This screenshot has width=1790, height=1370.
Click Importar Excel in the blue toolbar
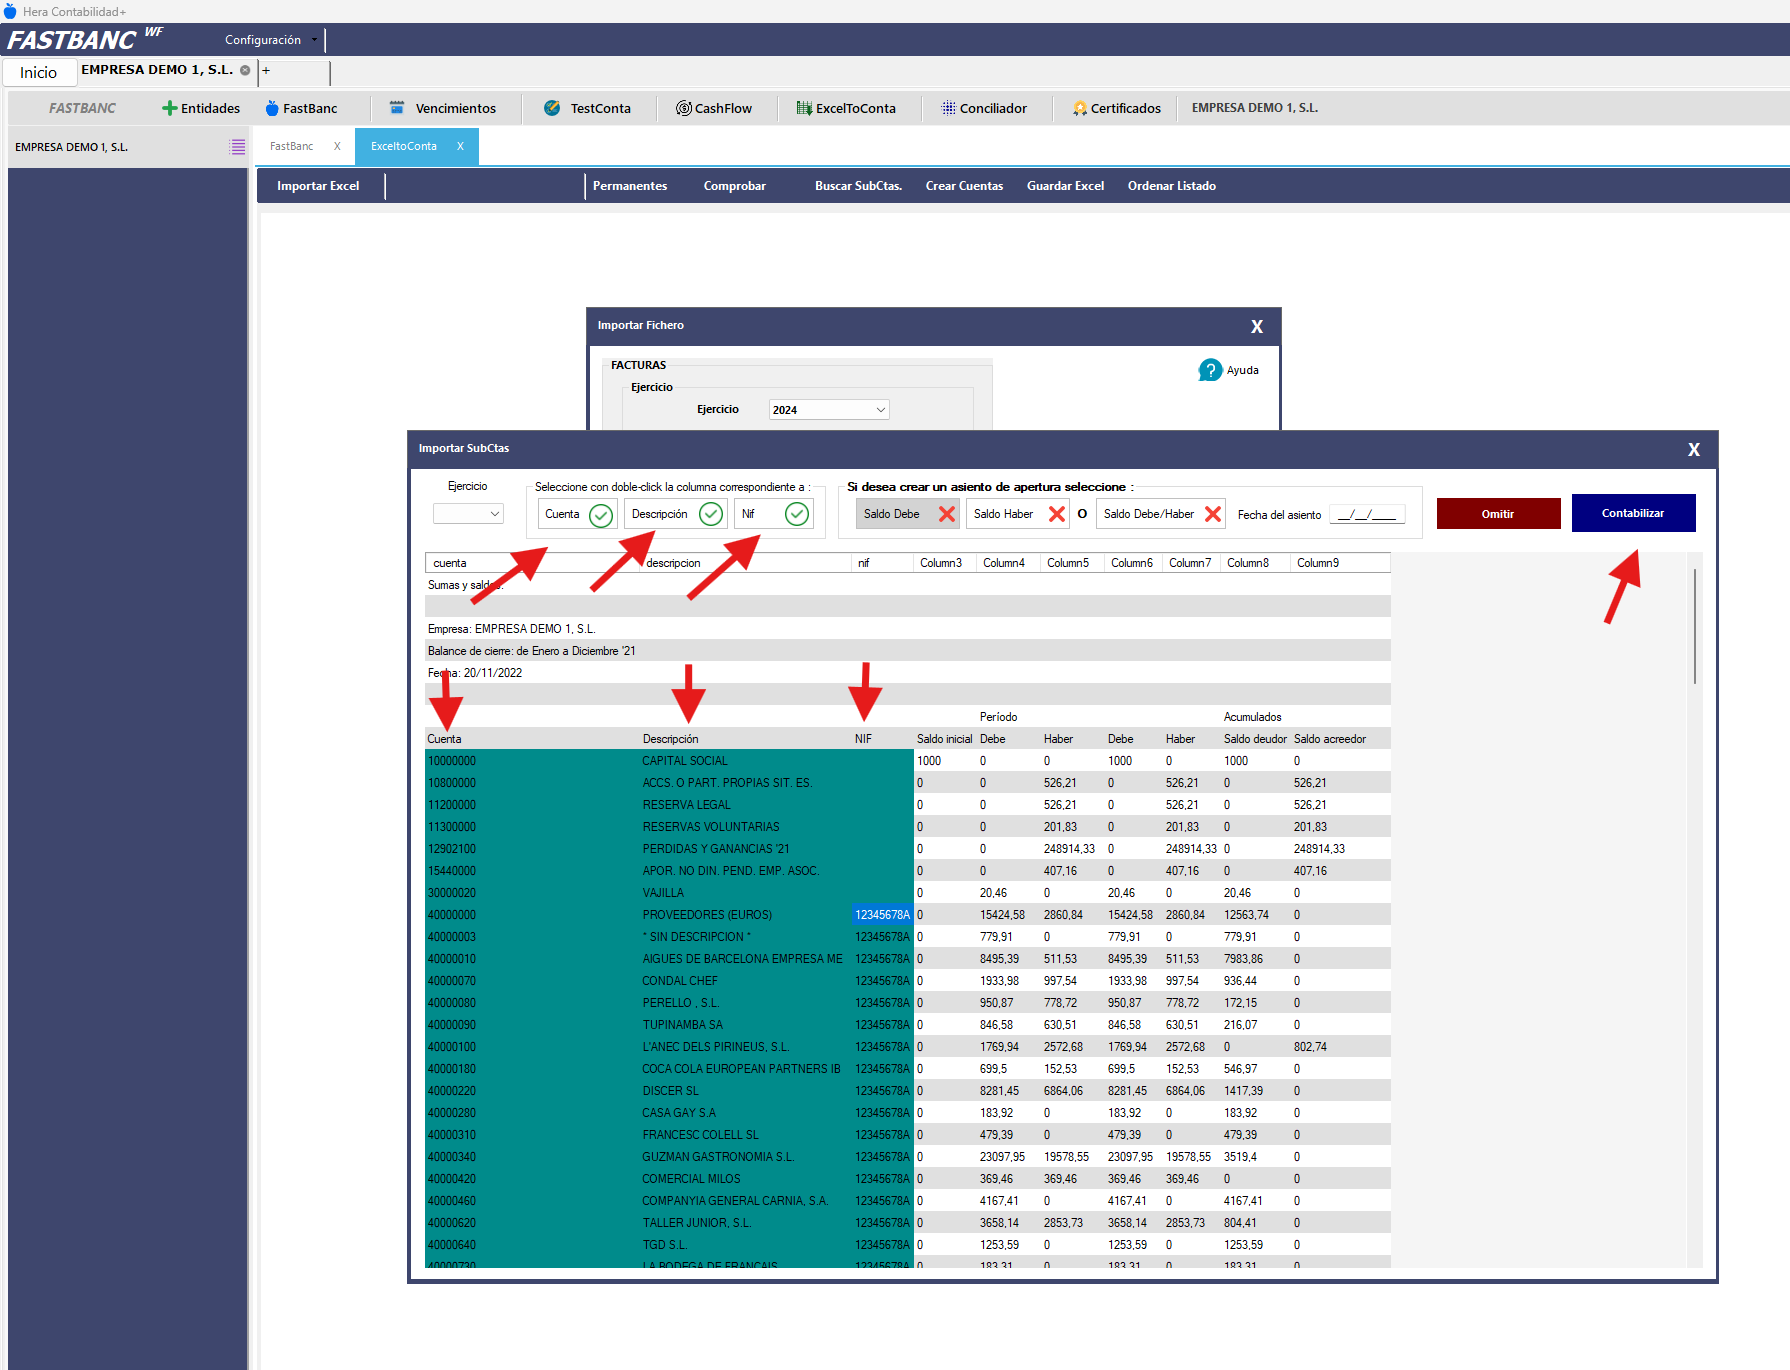(x=318, y=186)
